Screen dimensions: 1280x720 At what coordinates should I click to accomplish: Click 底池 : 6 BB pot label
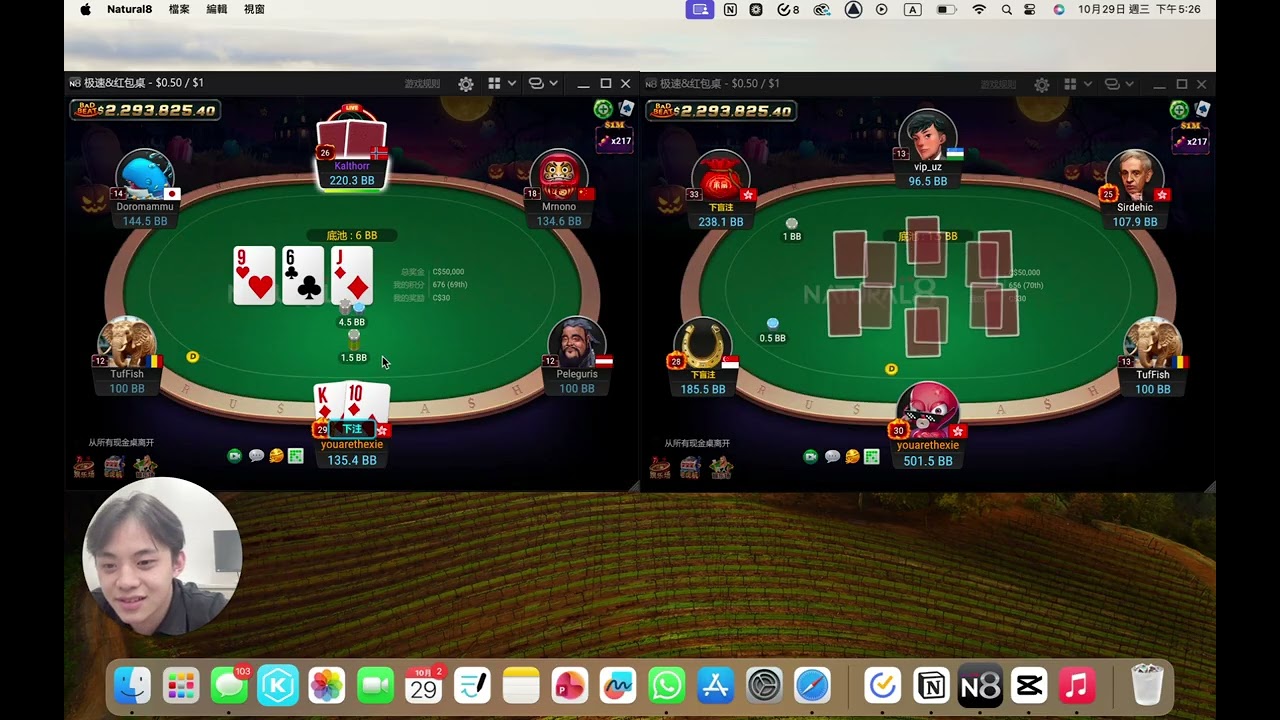pyautogui.click(x=352, y=236)
